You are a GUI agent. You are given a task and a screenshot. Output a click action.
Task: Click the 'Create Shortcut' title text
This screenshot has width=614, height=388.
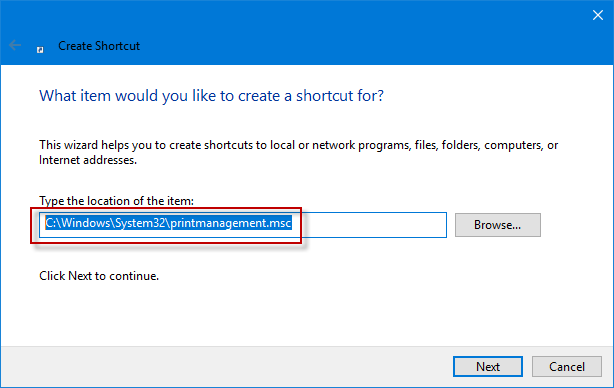tap(99, 46)
